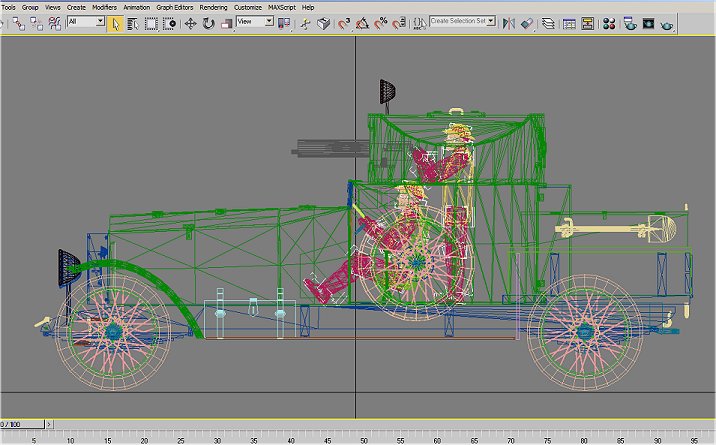
Task: Toggle the Keyboard Shortcut Override box icon
Action: [x=323, y=23]
